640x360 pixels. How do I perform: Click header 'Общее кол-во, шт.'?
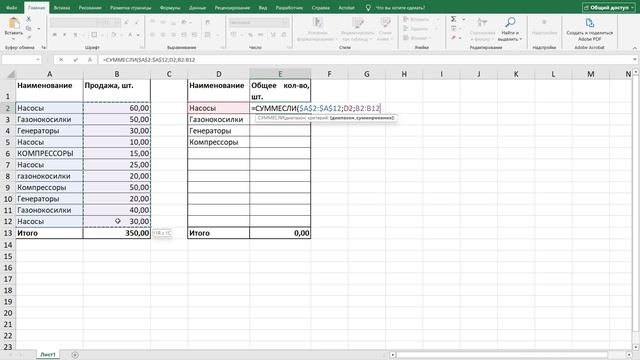tap(280, 91)
